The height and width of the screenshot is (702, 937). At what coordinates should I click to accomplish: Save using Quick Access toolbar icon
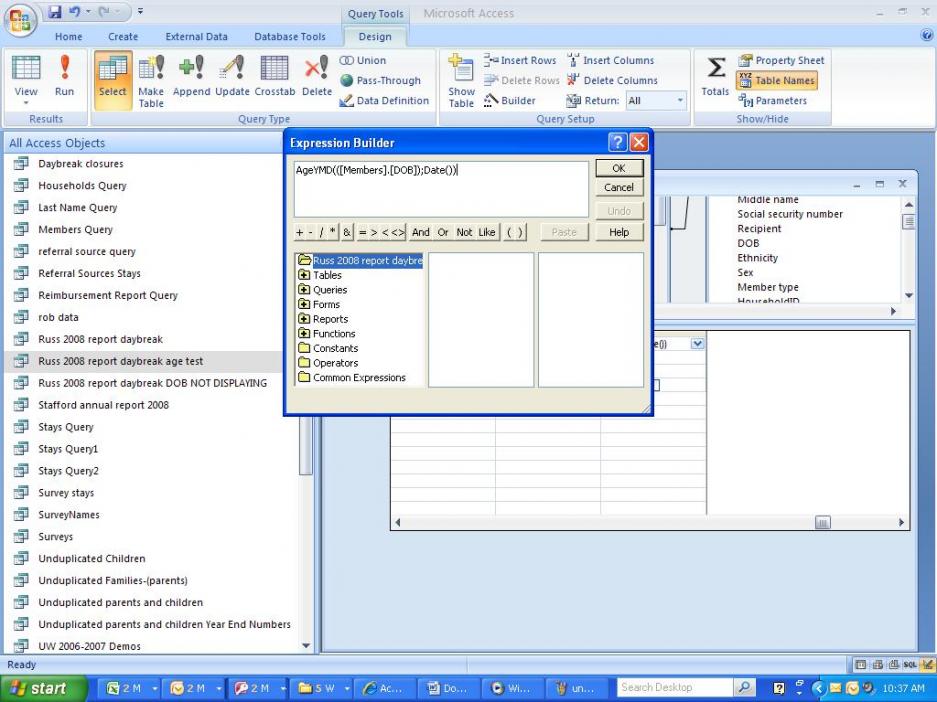coord(55,11)
